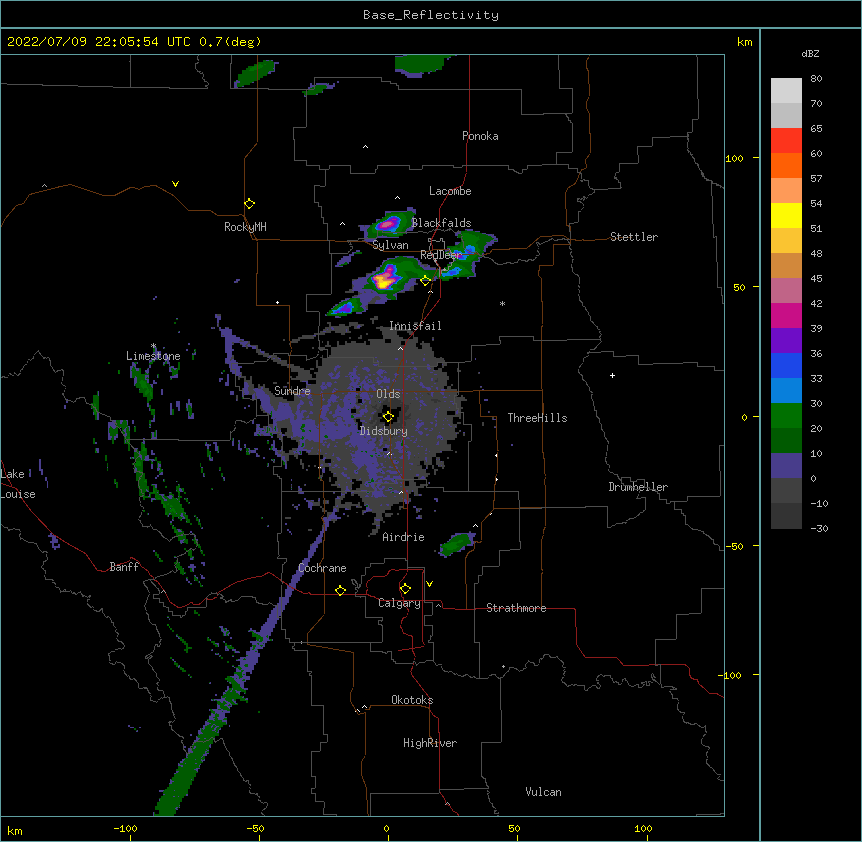Click the storm cell north of Sylvan
Image resolution: width=862 pixels, height=842 pixels.
point(389,224)
